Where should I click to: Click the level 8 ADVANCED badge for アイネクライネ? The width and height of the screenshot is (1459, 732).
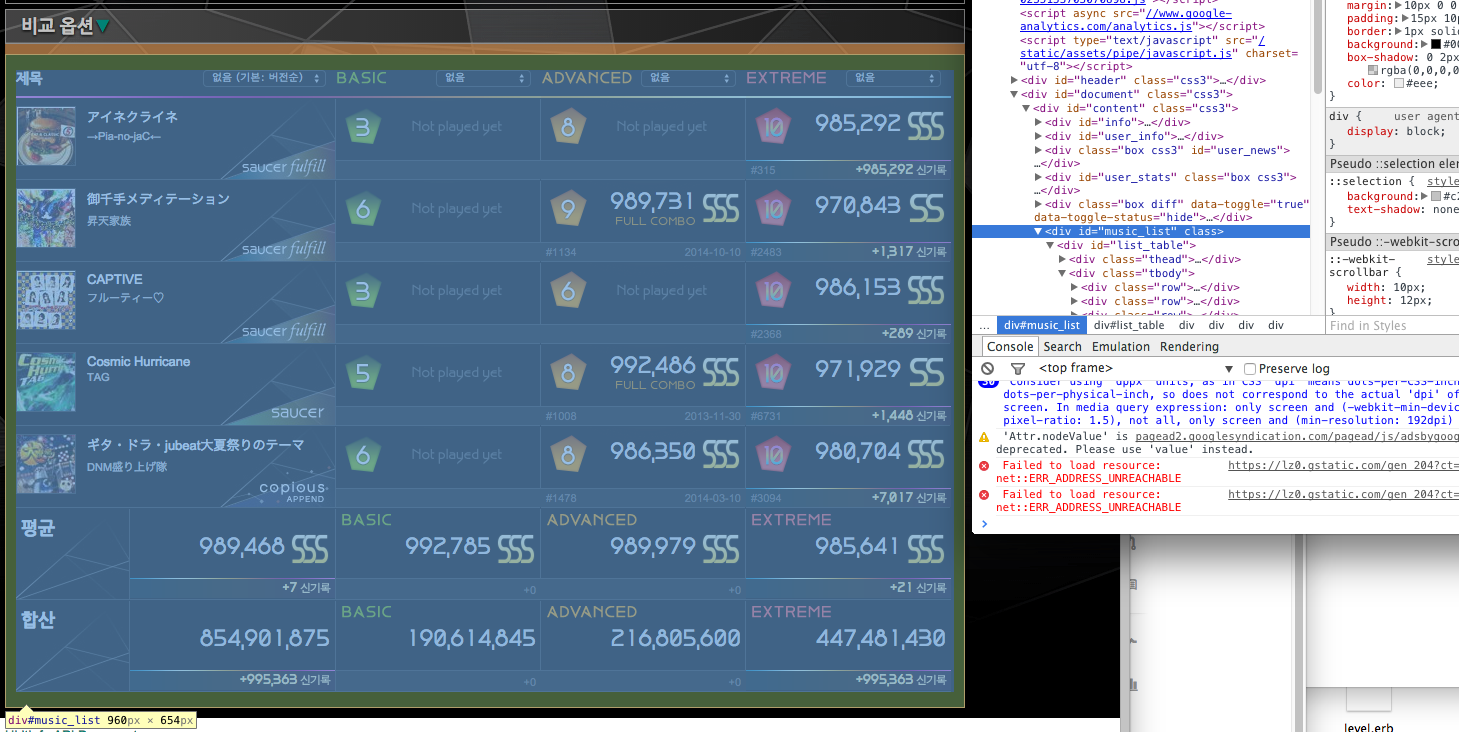568,127
